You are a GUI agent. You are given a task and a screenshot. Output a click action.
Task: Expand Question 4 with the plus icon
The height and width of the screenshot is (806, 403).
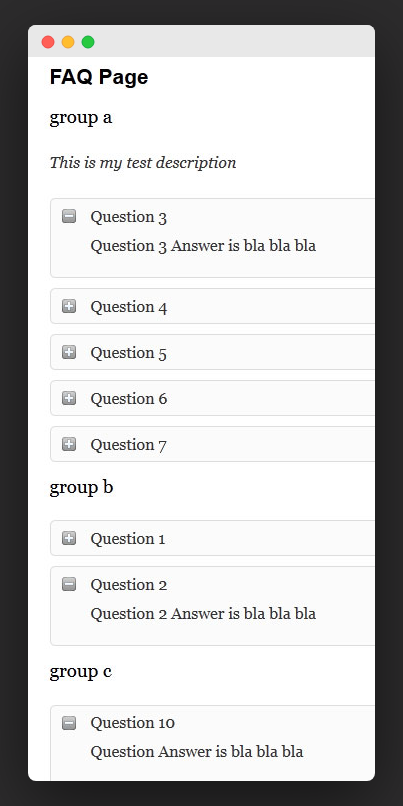tap(69, 306)
